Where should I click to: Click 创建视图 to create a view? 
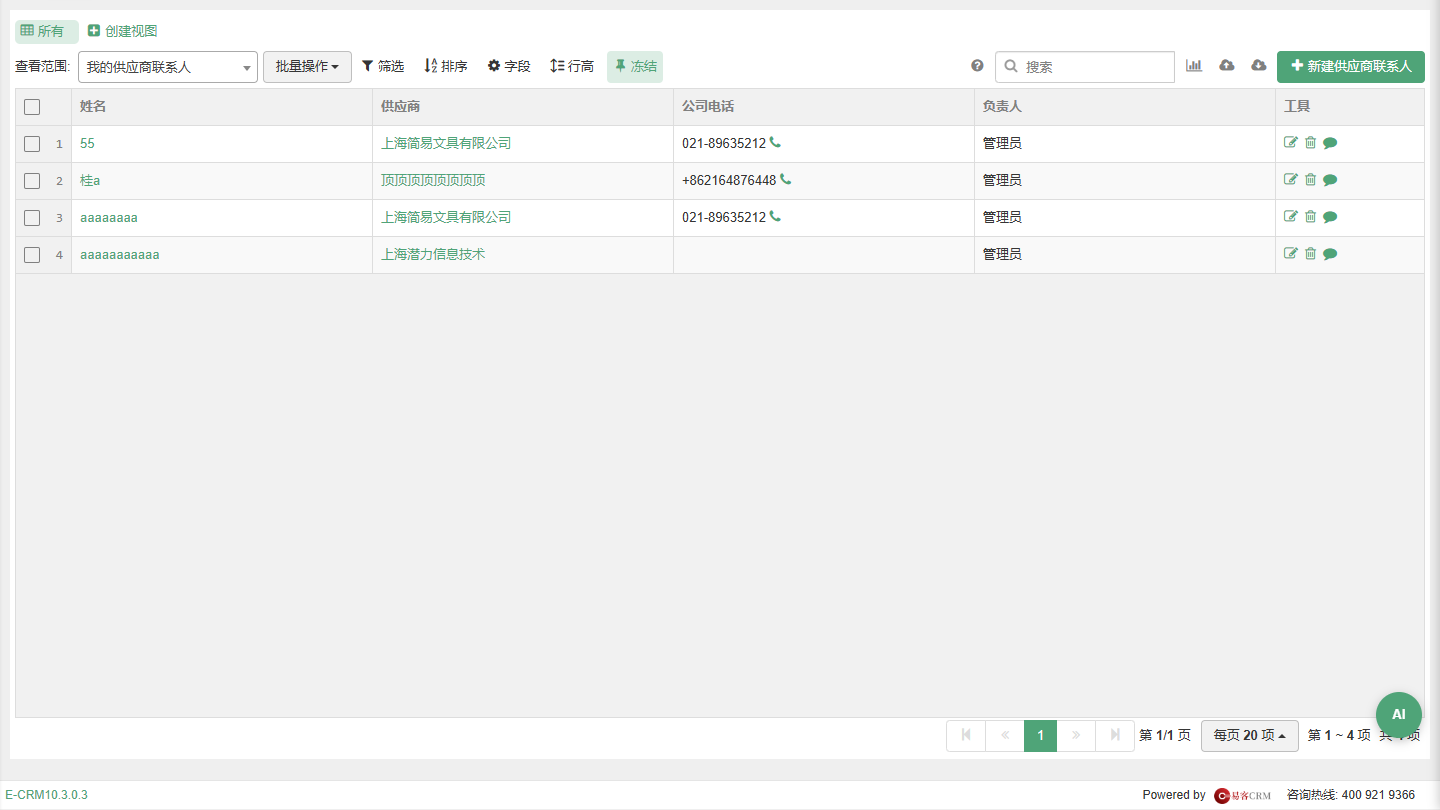122,31
